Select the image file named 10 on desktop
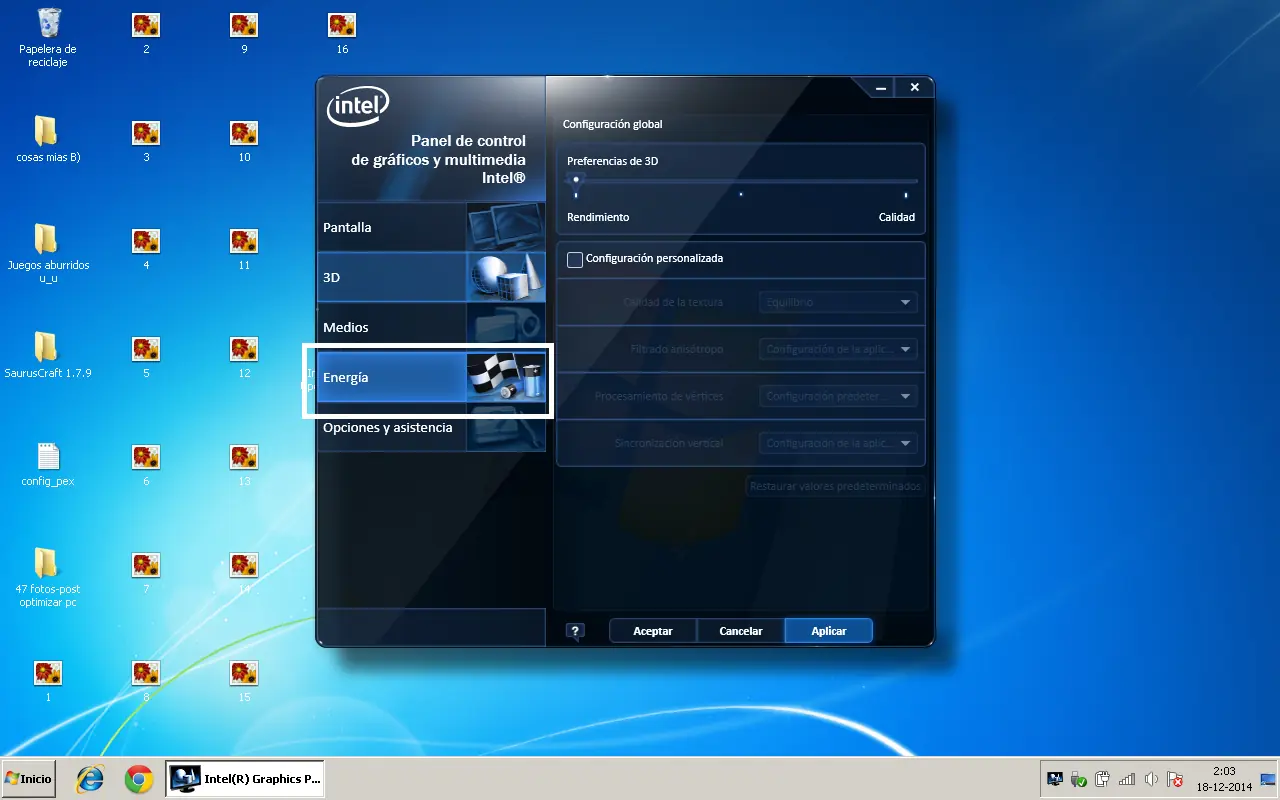This screenshot has height=800, width=1280. [x=244, y=140]
